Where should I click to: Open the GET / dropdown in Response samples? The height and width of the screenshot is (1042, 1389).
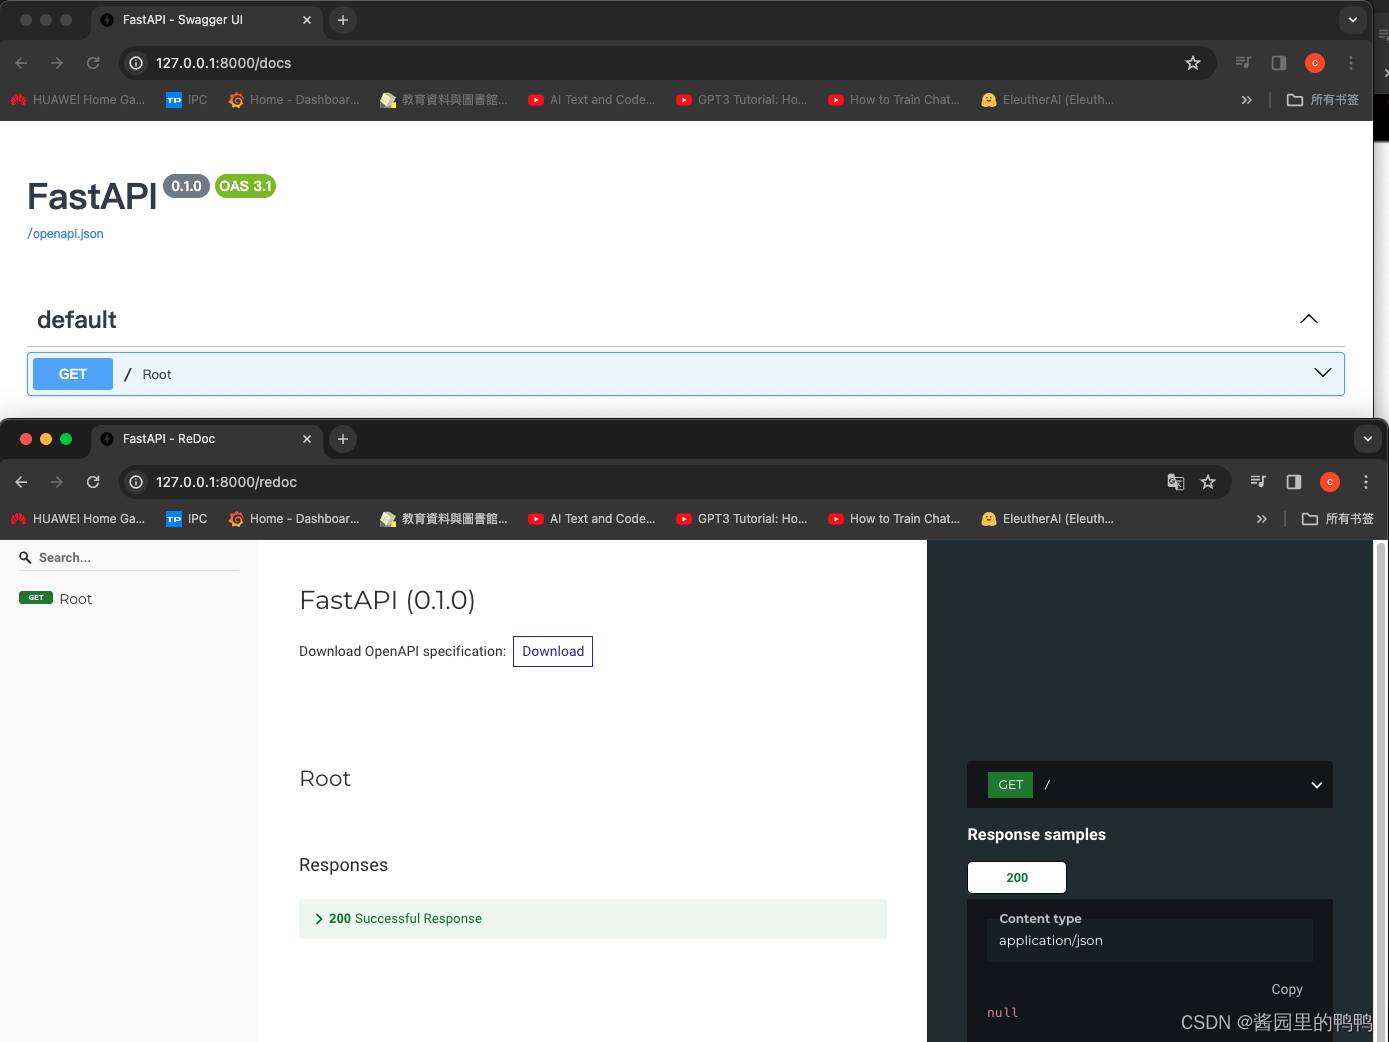pos(1316,784)
